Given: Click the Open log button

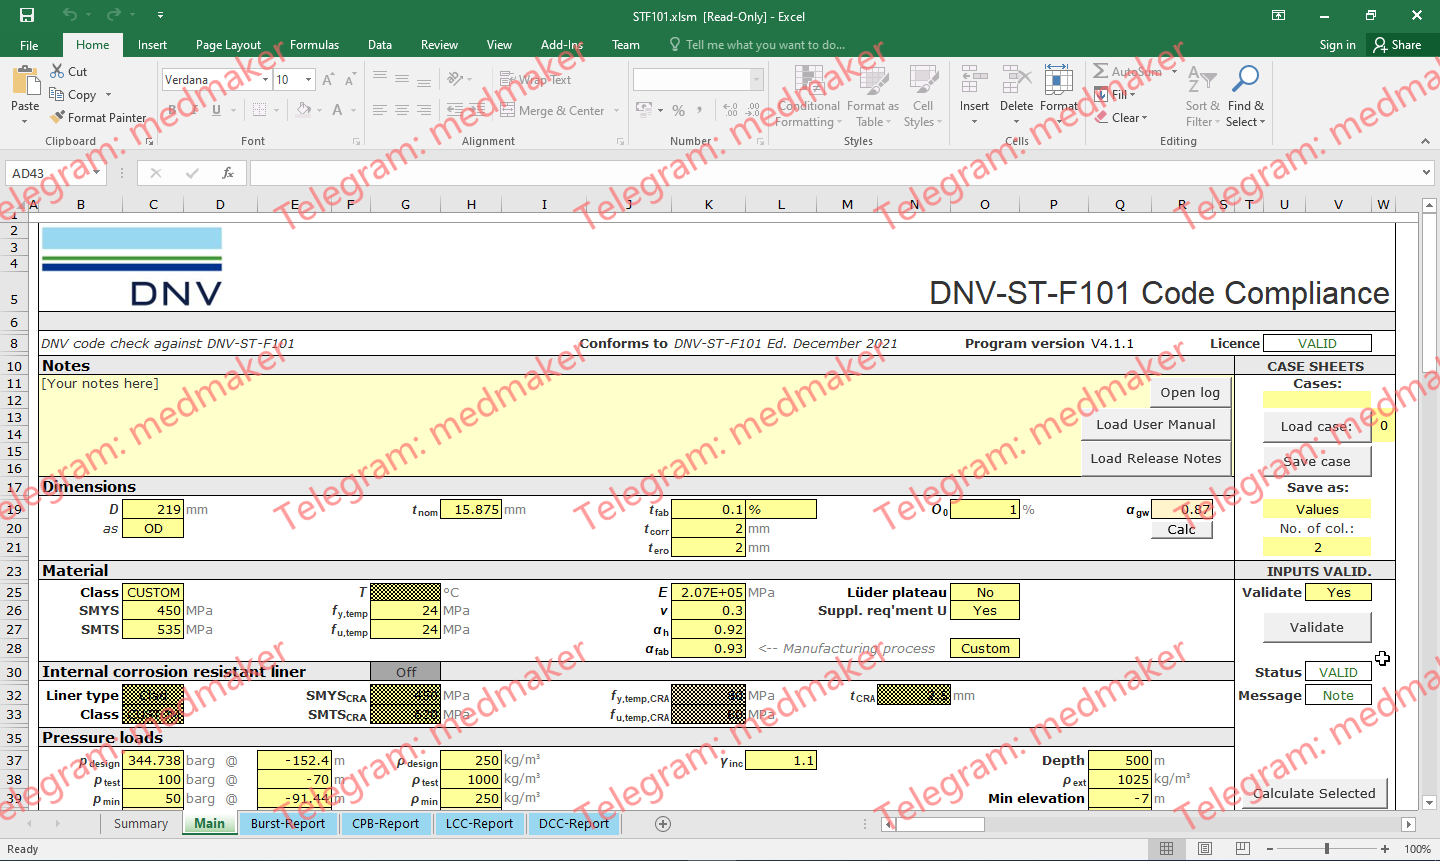Looking at the screenshot, I should click(1190, 393).
